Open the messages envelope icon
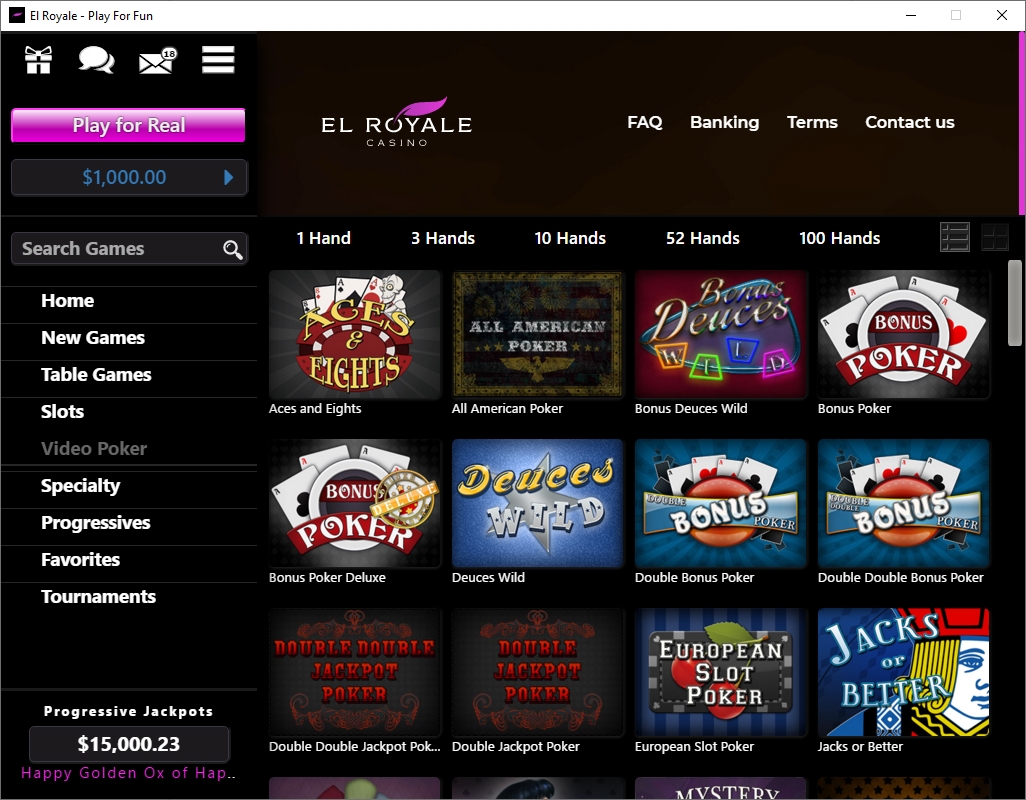The image size is (1026, 800). [x=158, y=60]
